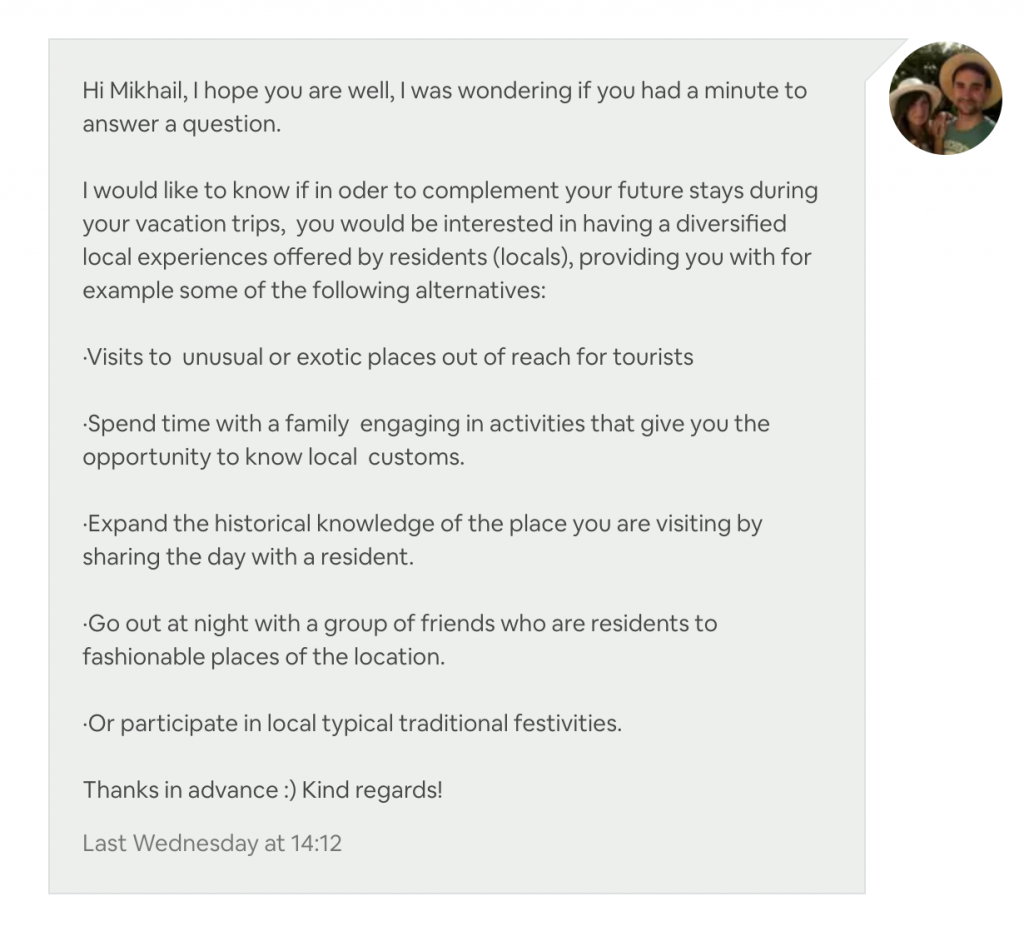1024x951 pixels.
Task: Select the 'answer a question' text line
Action: [182, 124]
